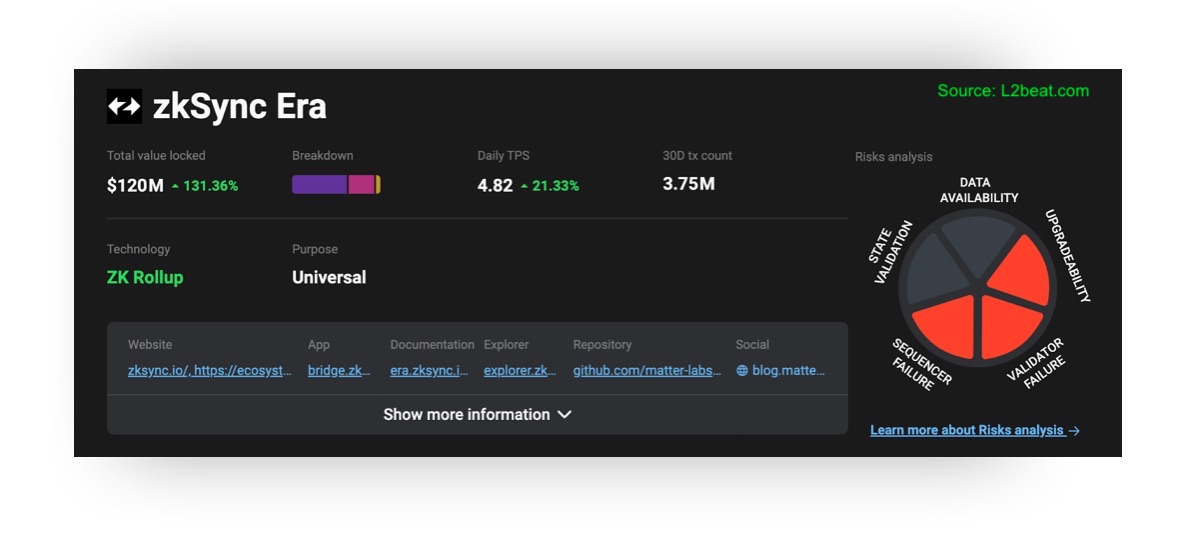Click the 30D tx count label
This screenshot has width=1189, height=537.
(x=698, y=155)
